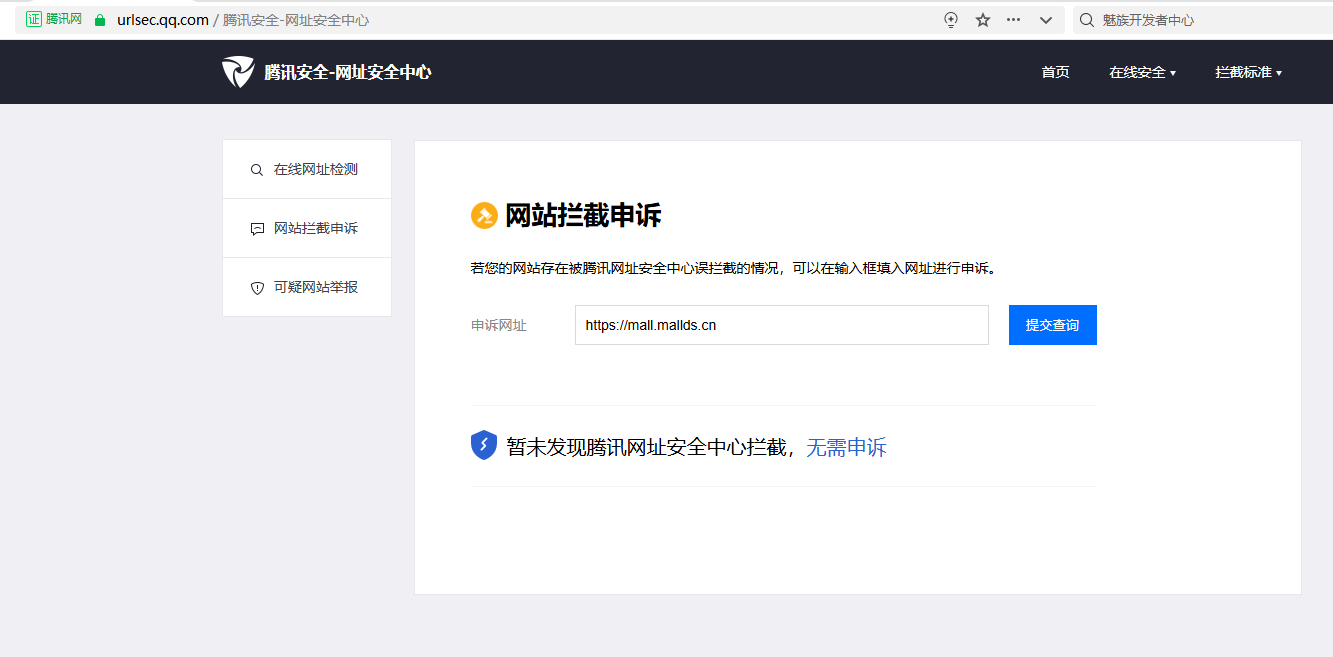Screen dimensions: 1333x657
Task: Click the 申诉网址 input field
Action: point(782,325)
